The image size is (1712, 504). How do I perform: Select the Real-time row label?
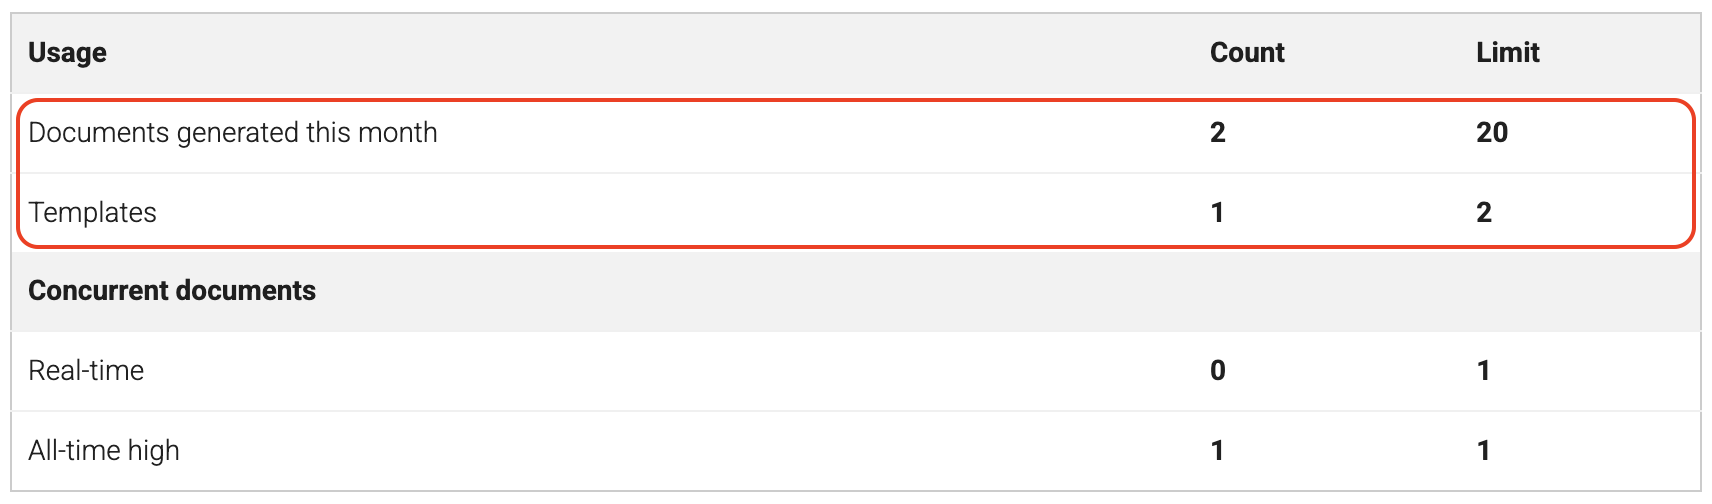(x=86, y=371)
